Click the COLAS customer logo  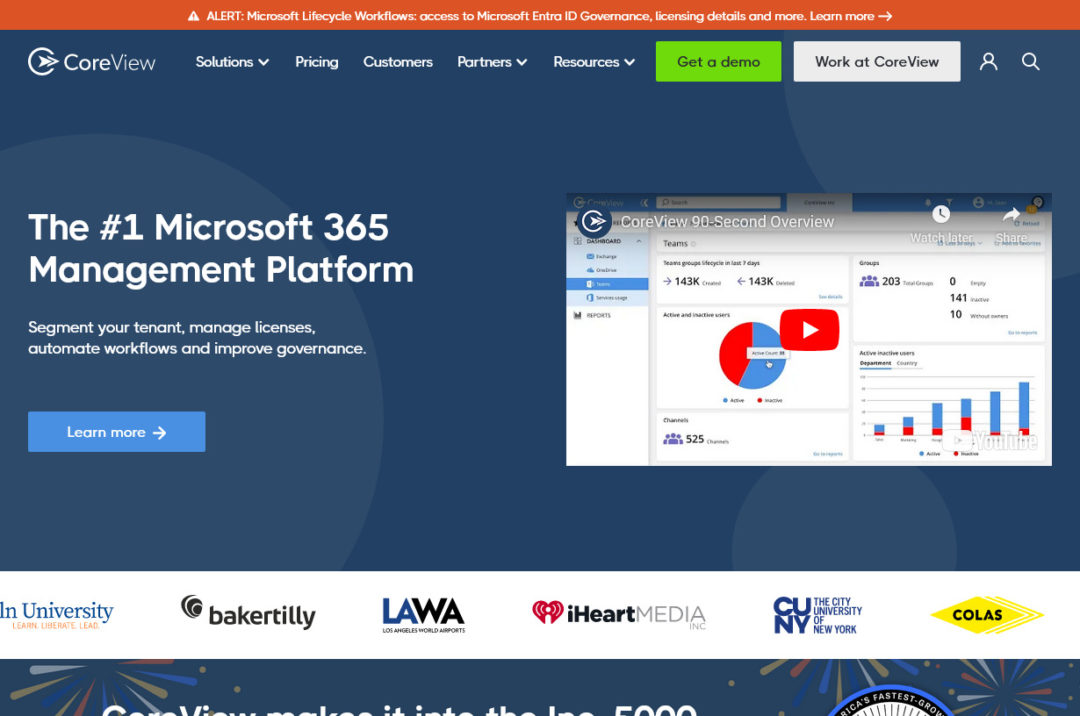987,615
